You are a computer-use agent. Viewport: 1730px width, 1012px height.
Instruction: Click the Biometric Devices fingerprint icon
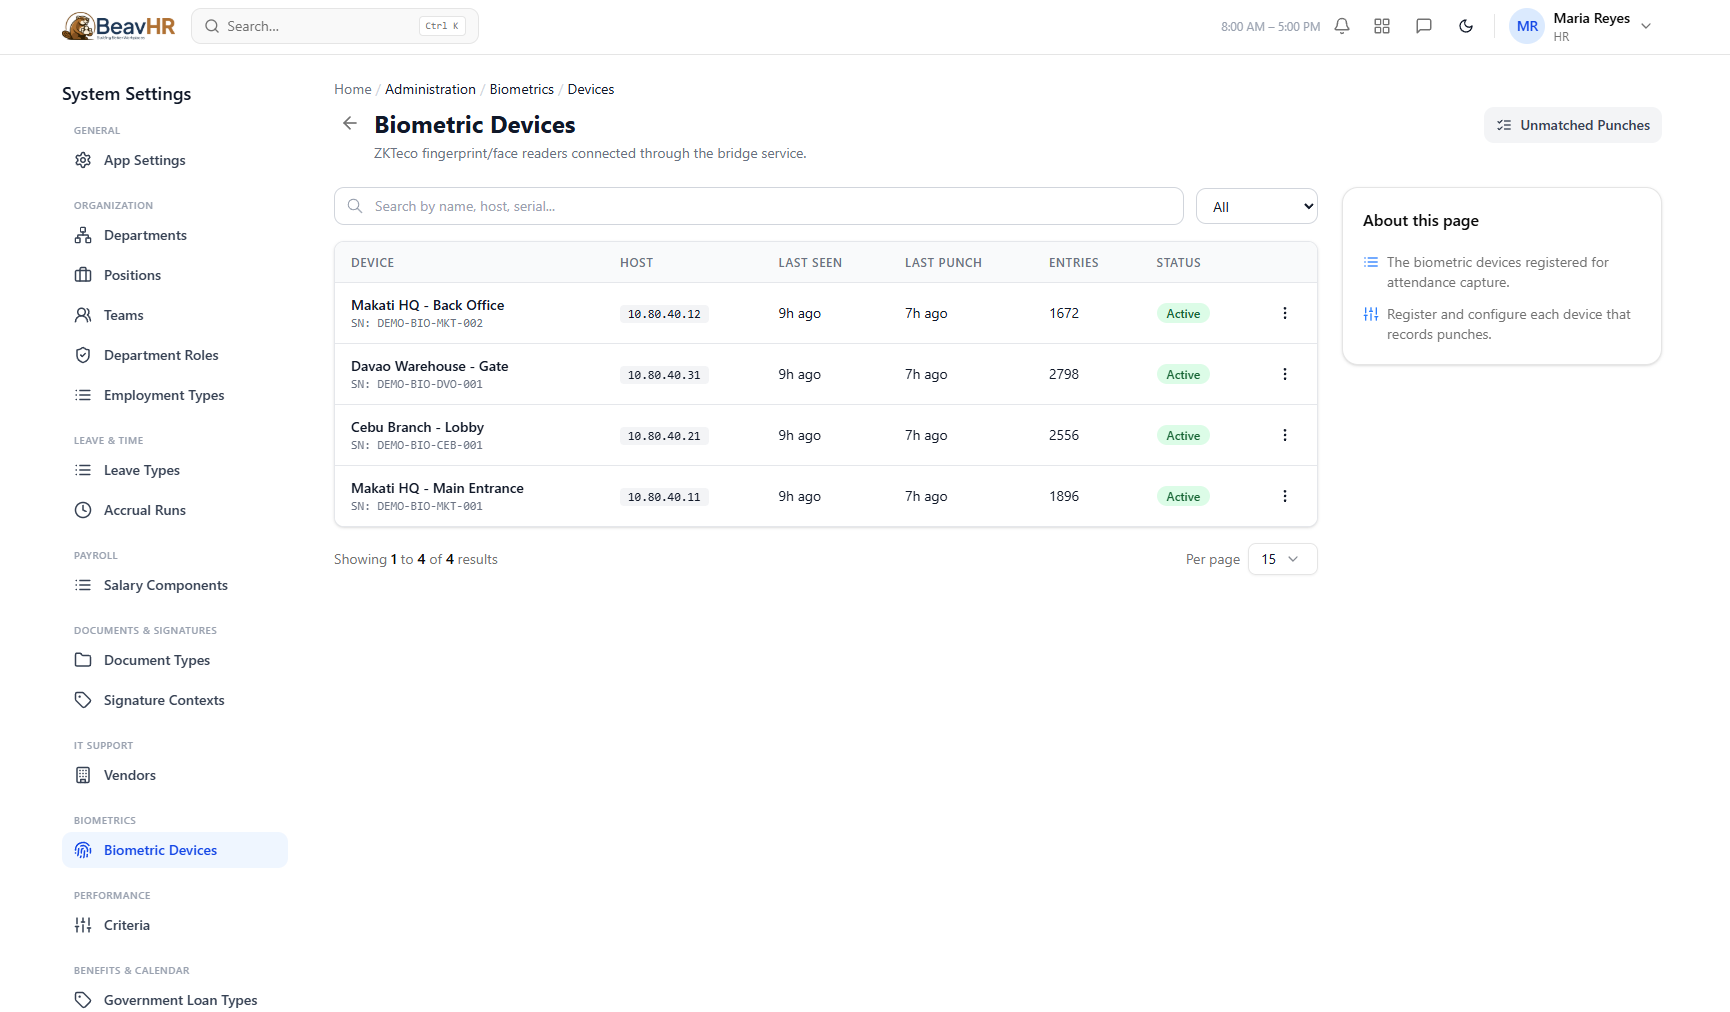coord(83,850)
